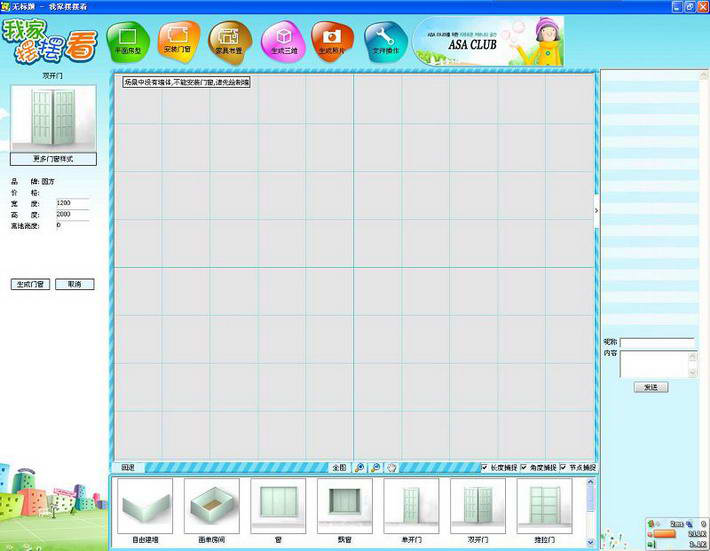Image resolution: width=710 pixels, height=551 pixels.
Task: Open the 家具布置 furniture layout mode
Action: (x=229, y=42)
